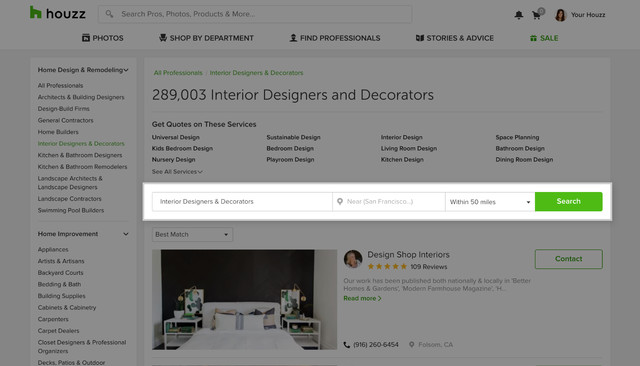The width and height of the screenshot is (640, 366).
Task: Select Artists & Artisans
Action: 61,261
